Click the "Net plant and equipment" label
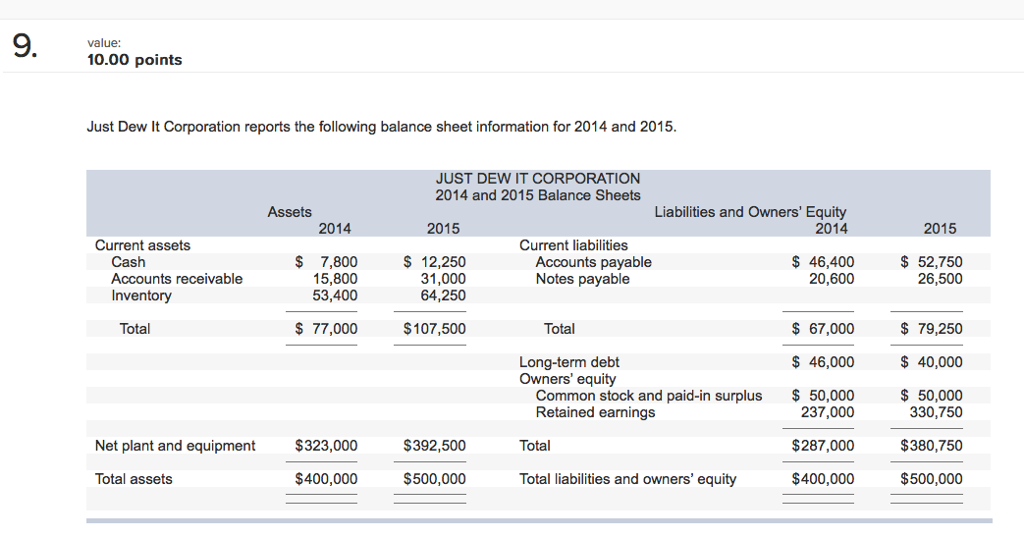 (x=175, y=446)
